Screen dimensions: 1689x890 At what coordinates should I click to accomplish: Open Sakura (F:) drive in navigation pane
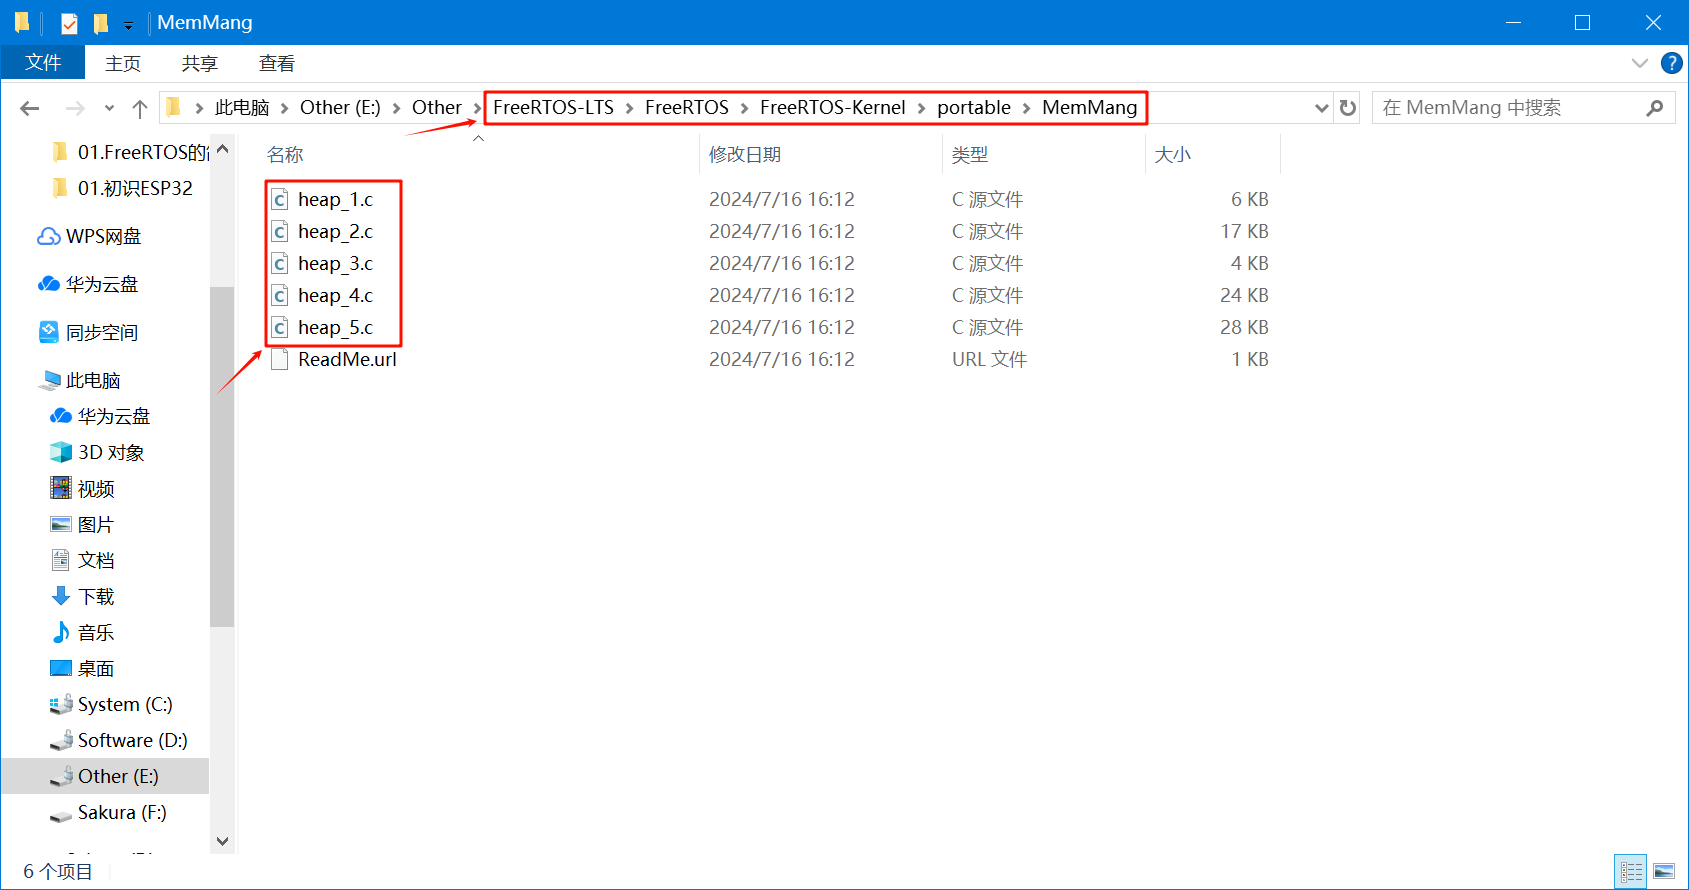(108, 812)
